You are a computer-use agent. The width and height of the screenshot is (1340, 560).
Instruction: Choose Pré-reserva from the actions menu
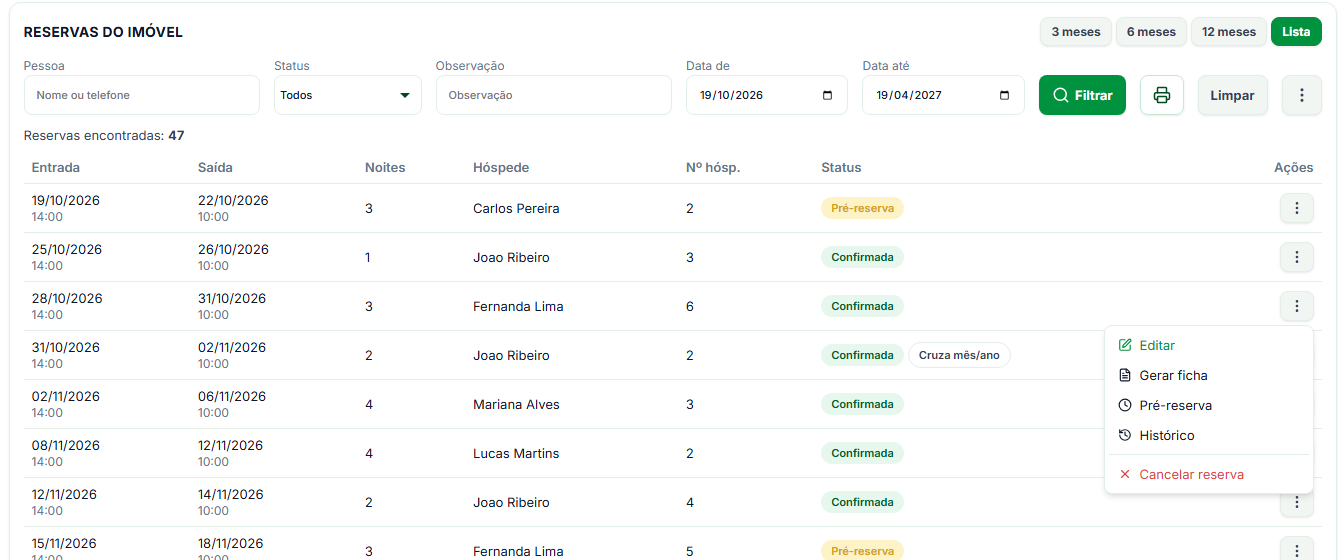[1209, 405]
